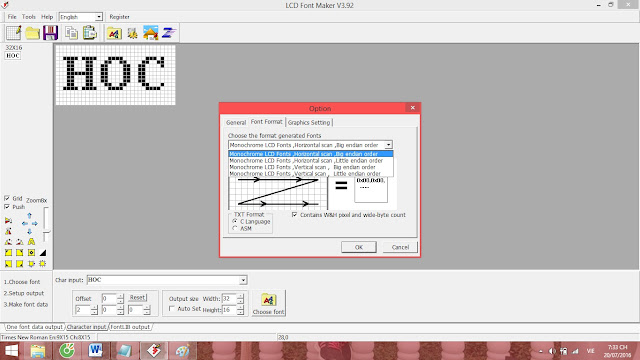Click yellow square with bottom-right corner mark
This screenshot has width=640, height=360.
click(20, 264)
